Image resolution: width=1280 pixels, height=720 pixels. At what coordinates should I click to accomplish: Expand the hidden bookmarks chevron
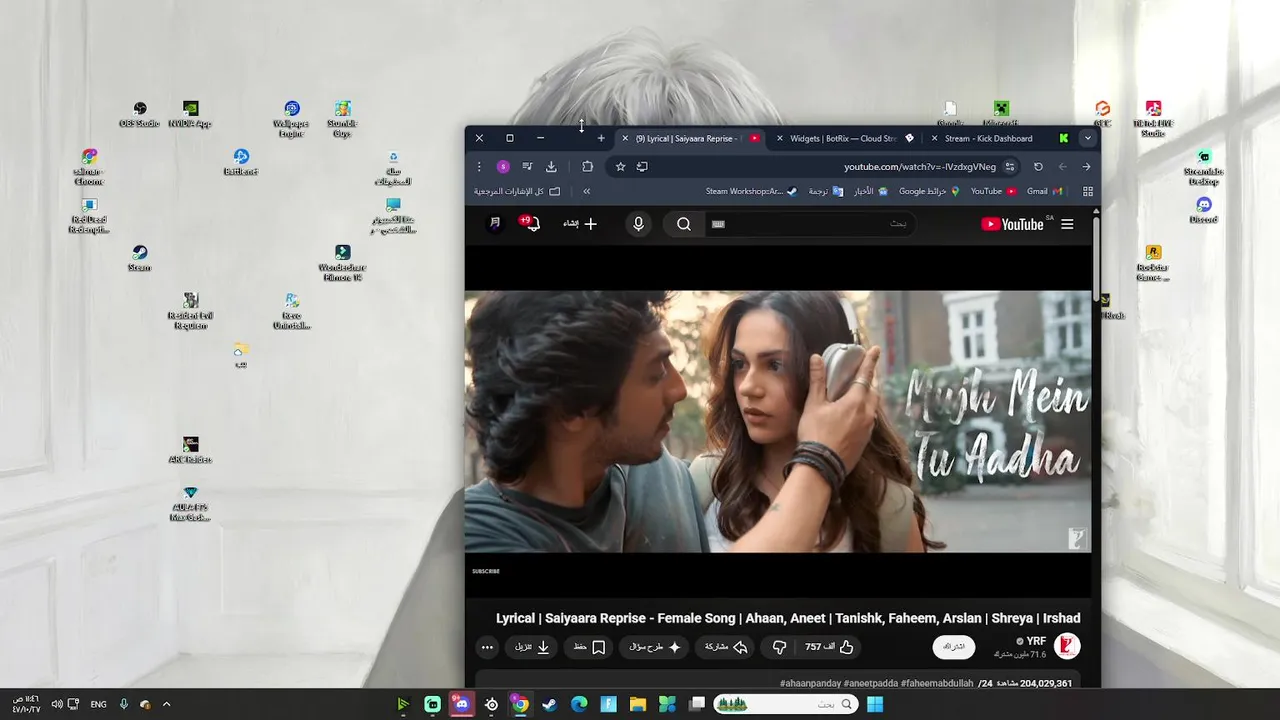[586, 191]
